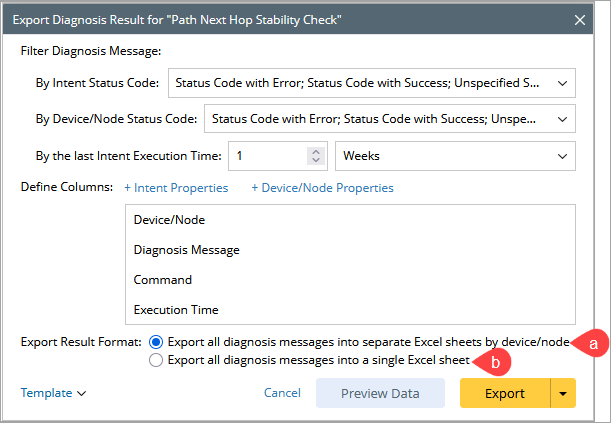Expand the Template menu

(x=53, y=393)
